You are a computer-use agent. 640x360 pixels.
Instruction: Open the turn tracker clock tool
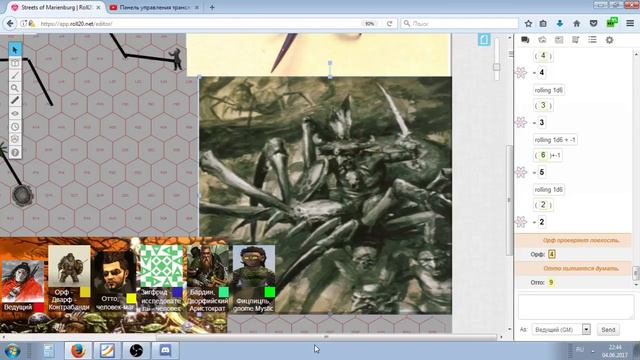[x=15, y=127]
